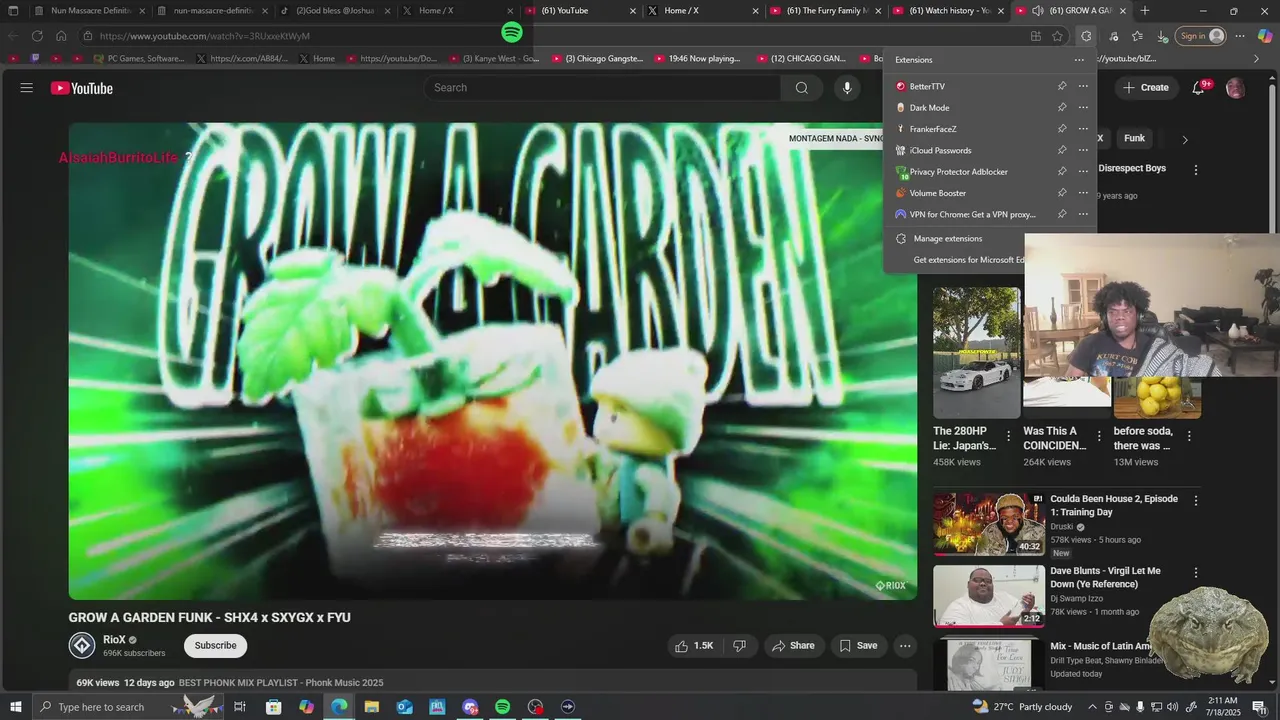Click the Edge address bar URL
1280x720 pixels.
[204, 36]
